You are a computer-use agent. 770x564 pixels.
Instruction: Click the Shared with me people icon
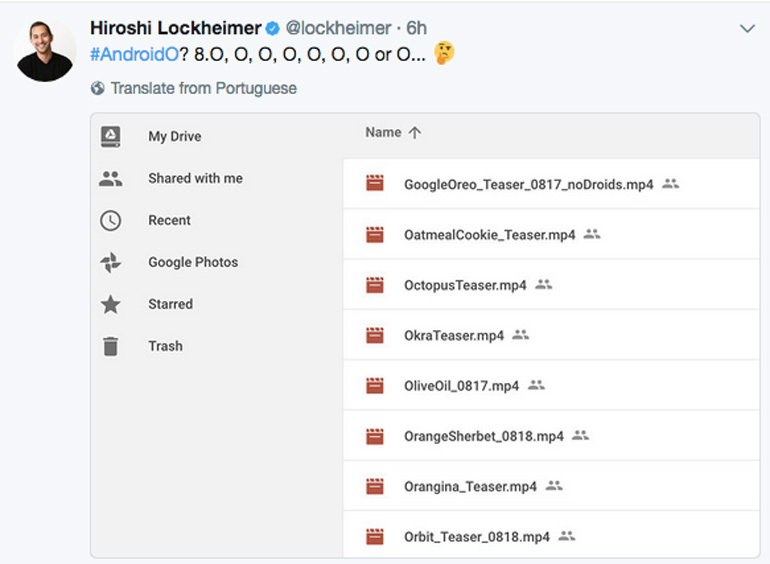[x=111, y=179]
